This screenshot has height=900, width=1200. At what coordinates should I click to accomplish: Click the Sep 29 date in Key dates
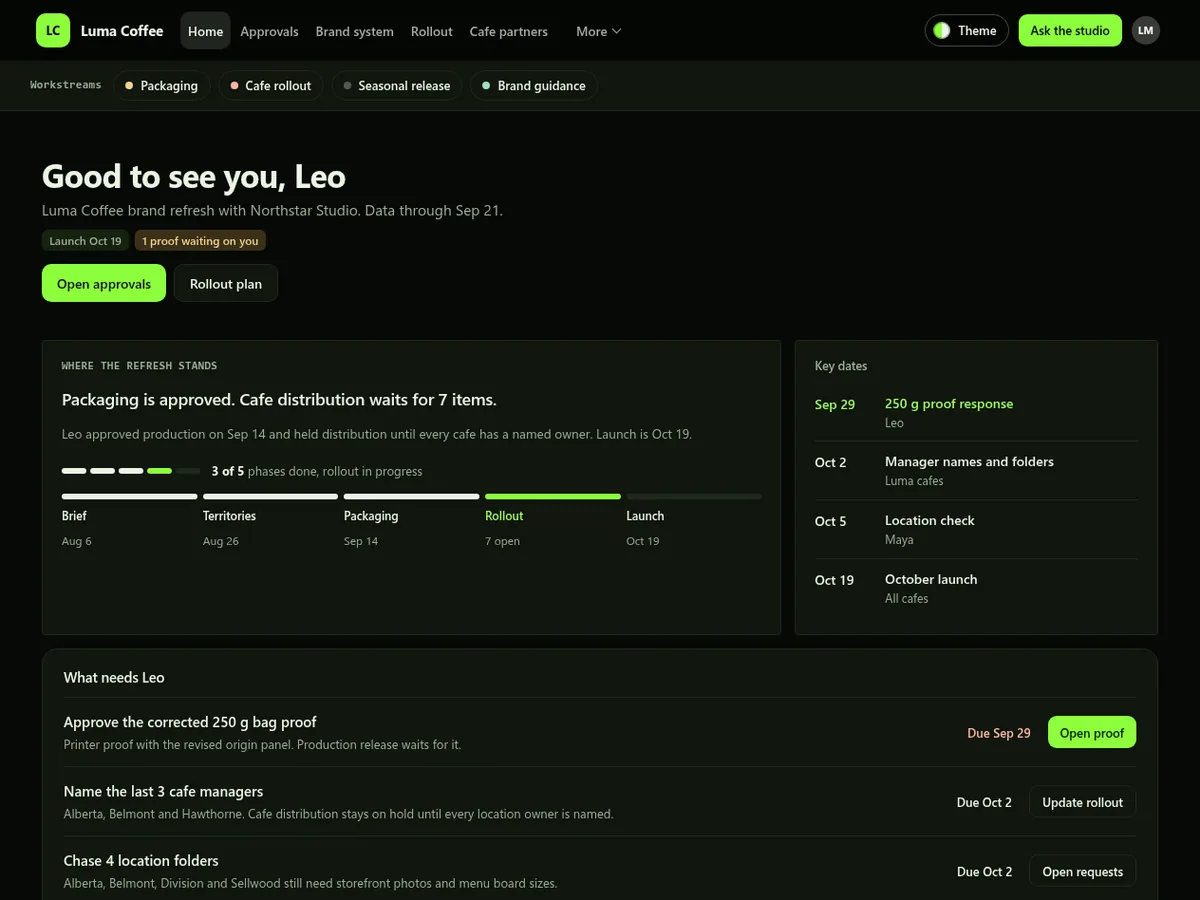tap(835, 404)
